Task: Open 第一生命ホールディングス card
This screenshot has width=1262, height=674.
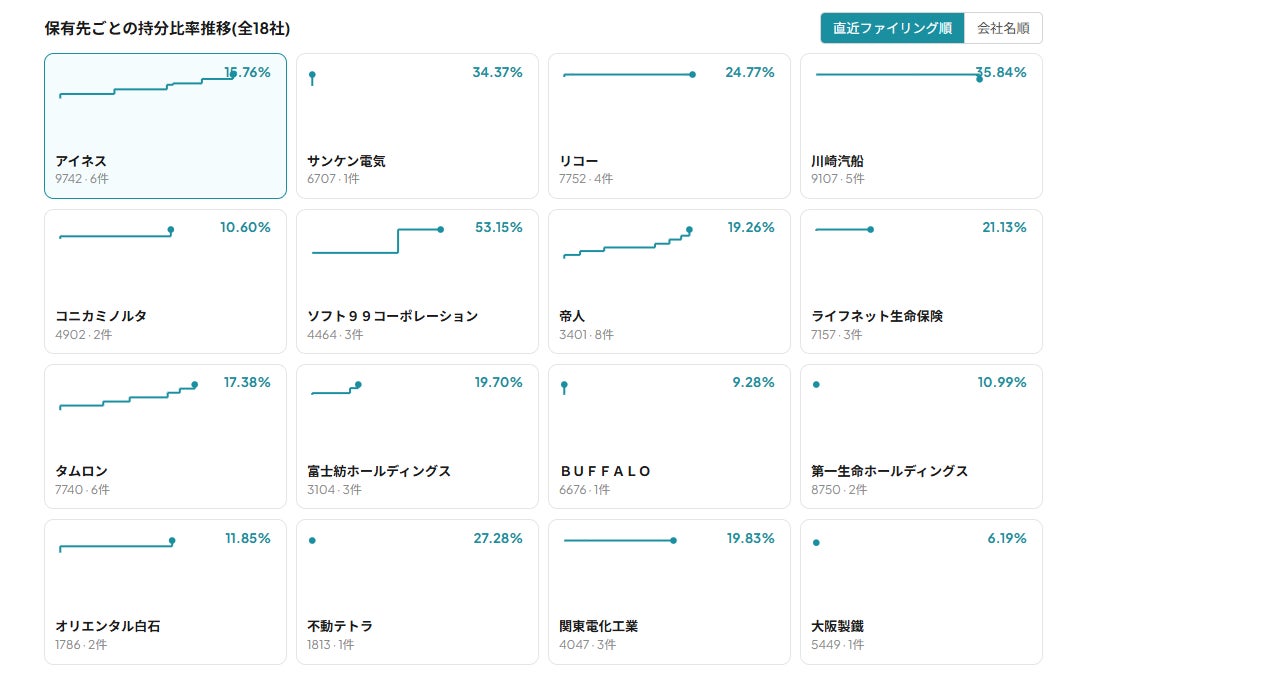Action: pyautogui.click(x=921, y=437)
